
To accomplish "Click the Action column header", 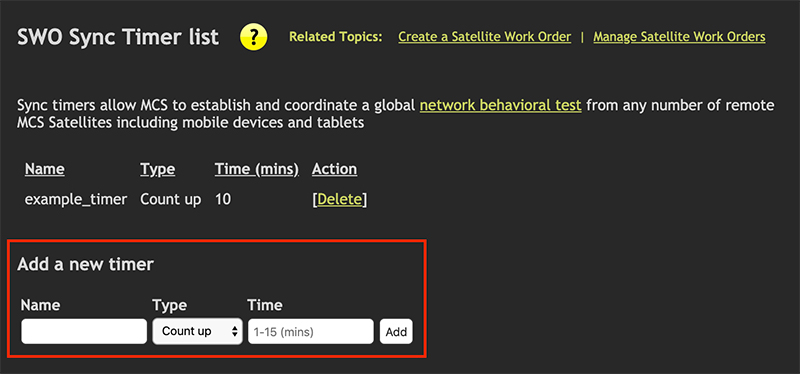I will click(x=334, y=169).
